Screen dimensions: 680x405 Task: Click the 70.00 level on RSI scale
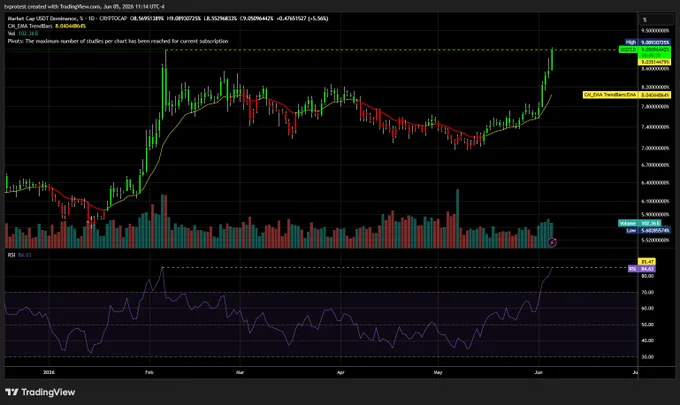point(647,293)
